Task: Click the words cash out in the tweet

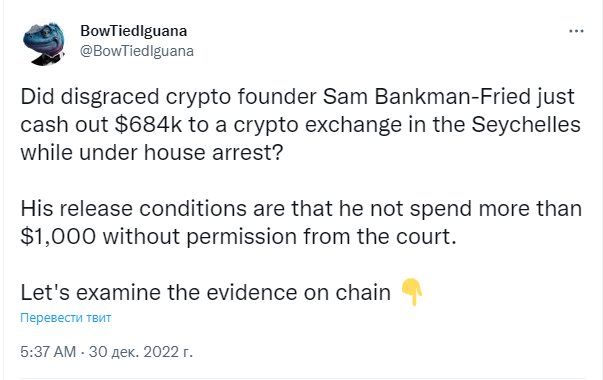Action: pos(64,125)
